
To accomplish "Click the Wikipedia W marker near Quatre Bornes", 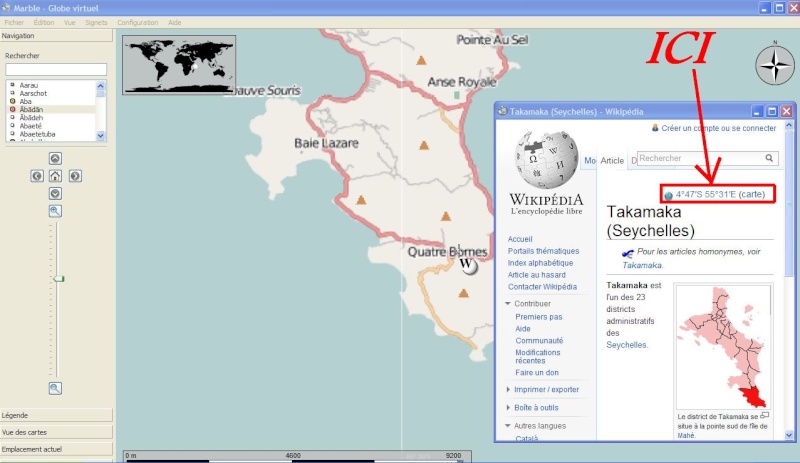I will click(467, 265).
